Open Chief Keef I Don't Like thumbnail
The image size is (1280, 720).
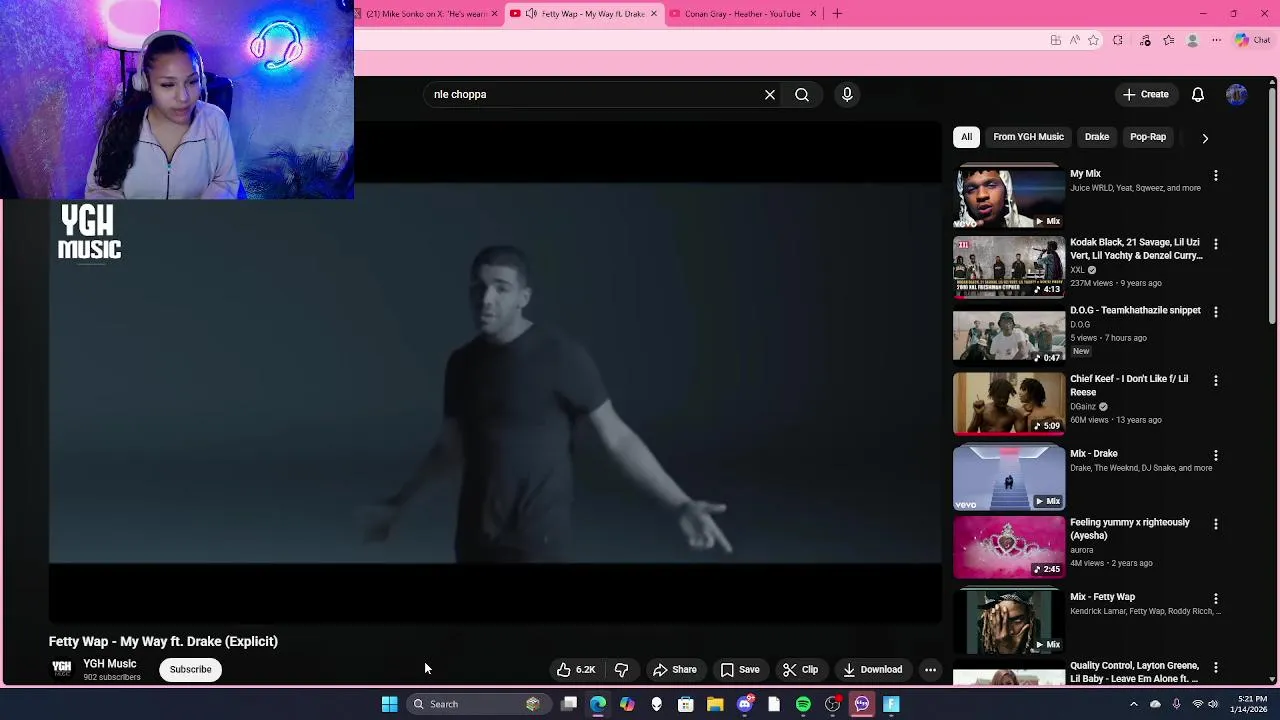[1009, 403]
